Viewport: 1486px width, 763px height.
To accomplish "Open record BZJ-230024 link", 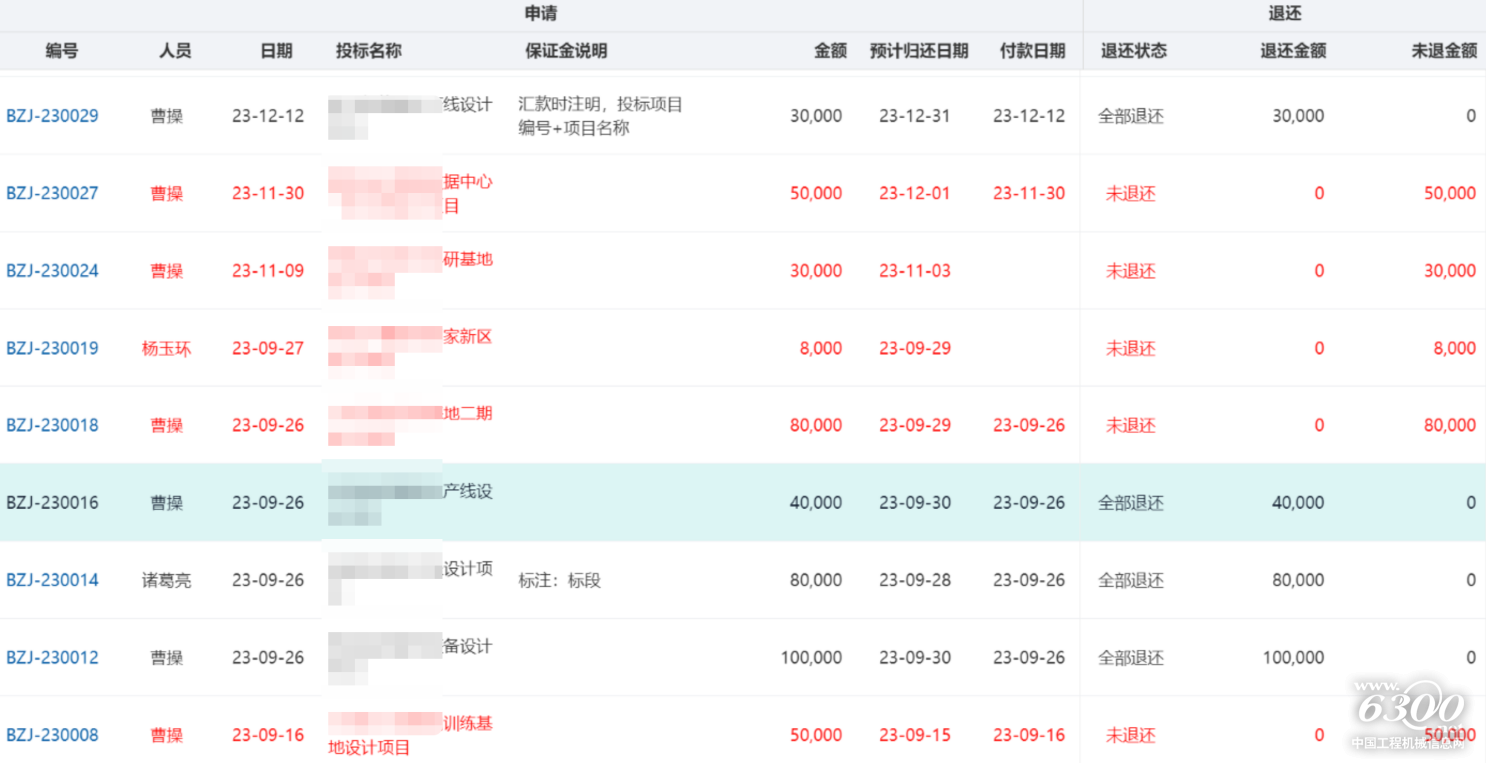I will coord(52,270).
